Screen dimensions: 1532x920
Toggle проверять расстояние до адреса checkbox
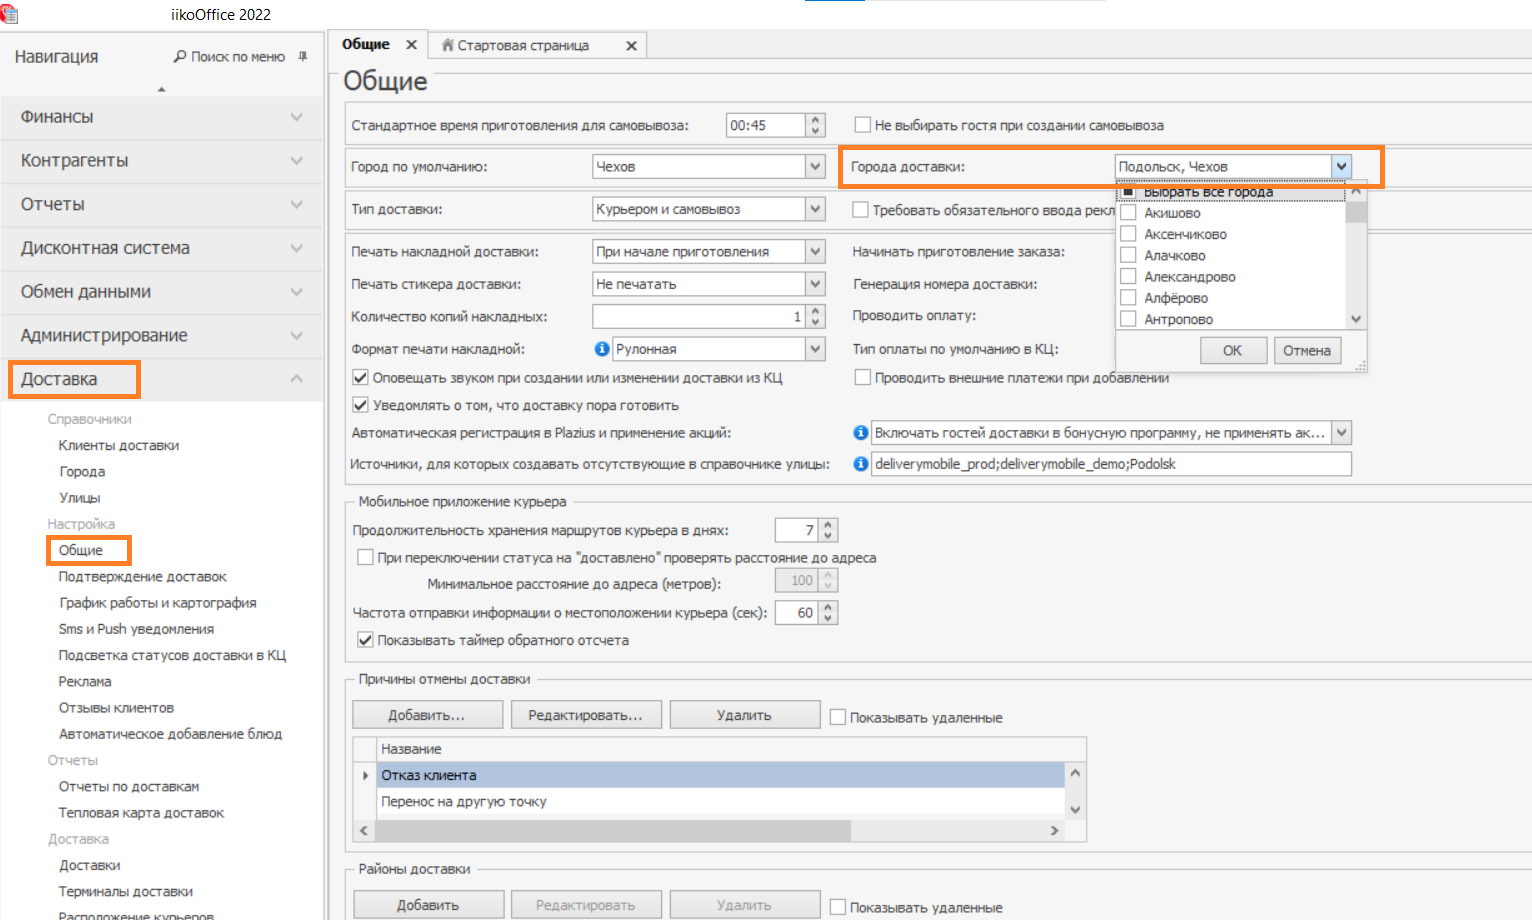[365, 557]
